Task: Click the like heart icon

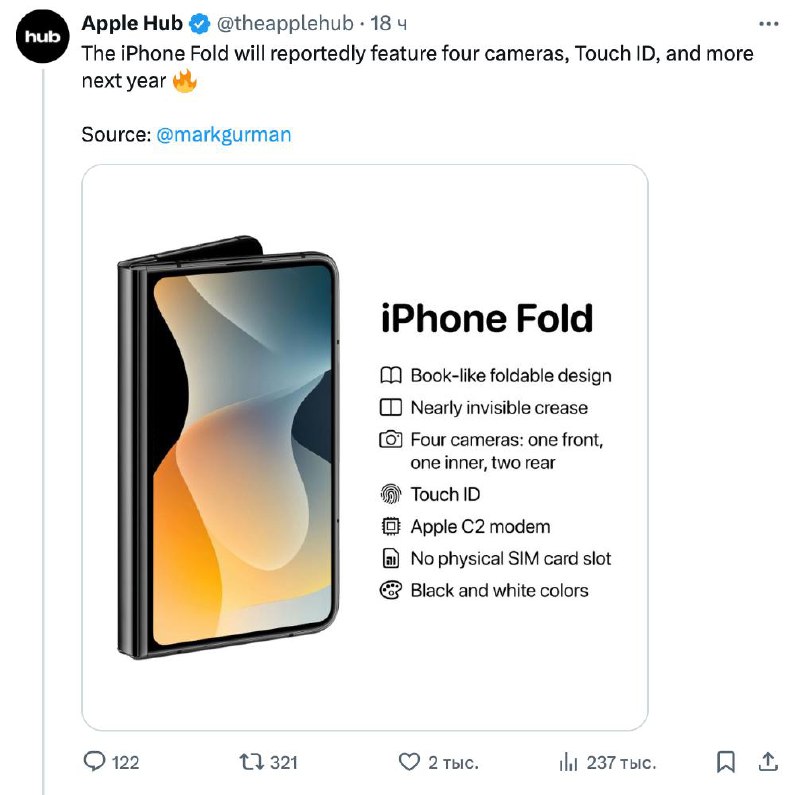Action: 409,762
